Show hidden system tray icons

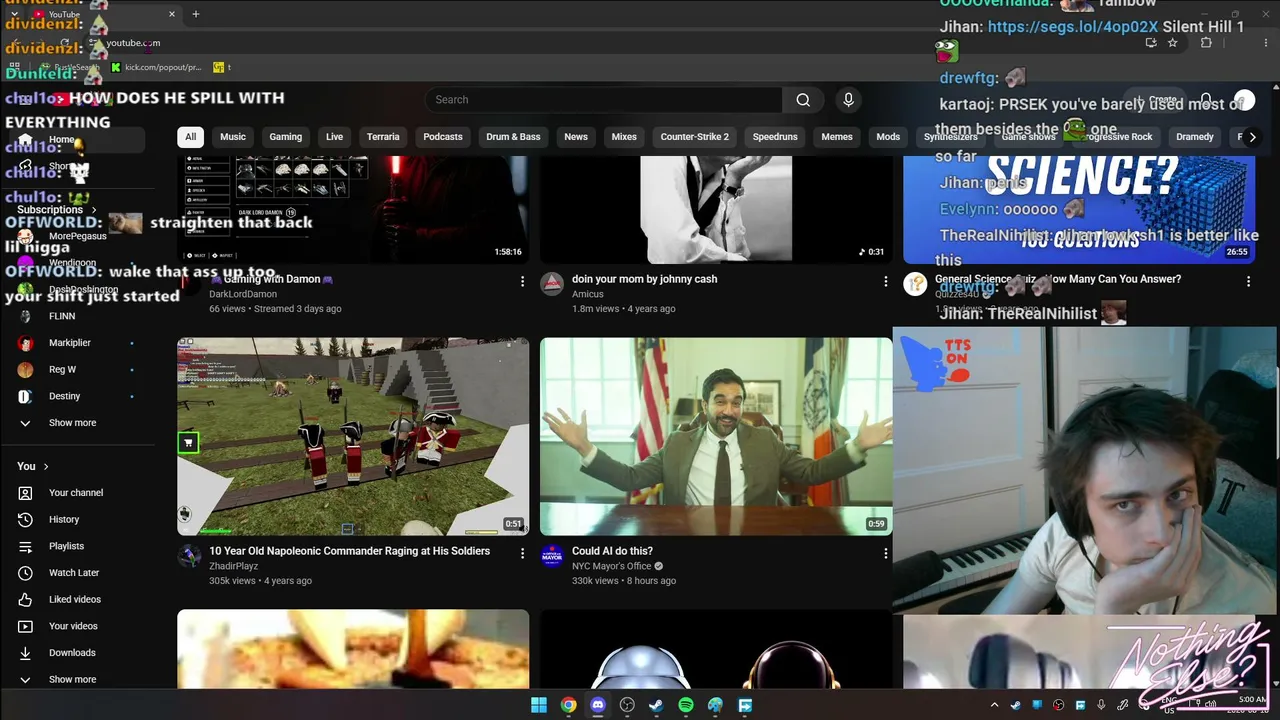pyautogui.click(x=994, y=705)
